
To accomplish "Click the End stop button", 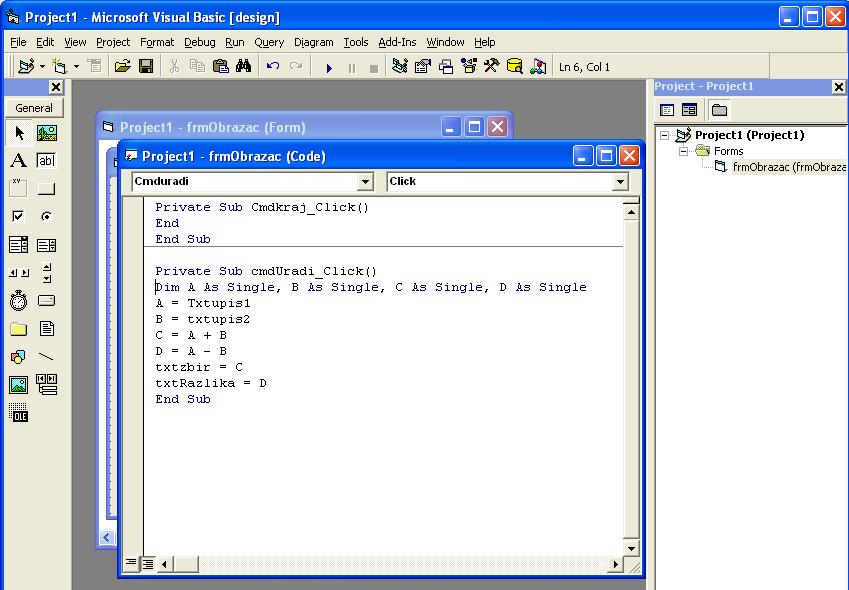I will pyautogui.click(x=374, y=68).
